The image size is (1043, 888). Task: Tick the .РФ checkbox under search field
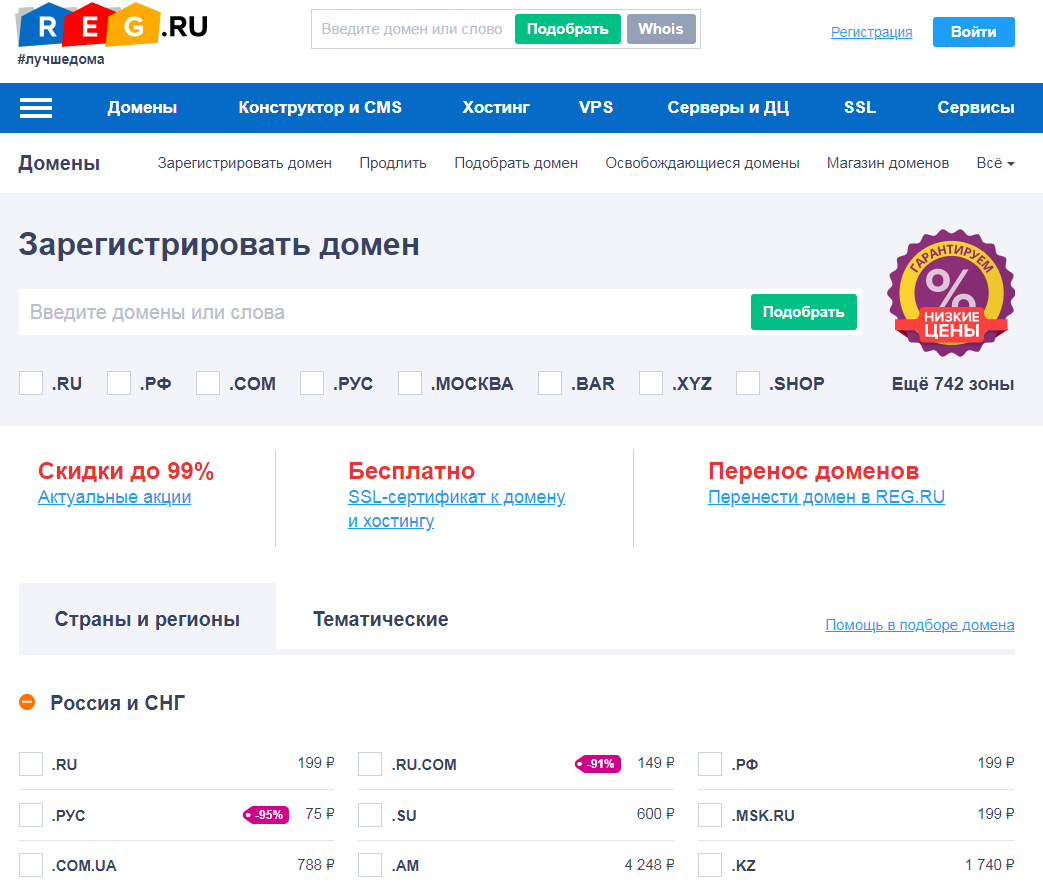pyautogui.click(x=119, y=383)
